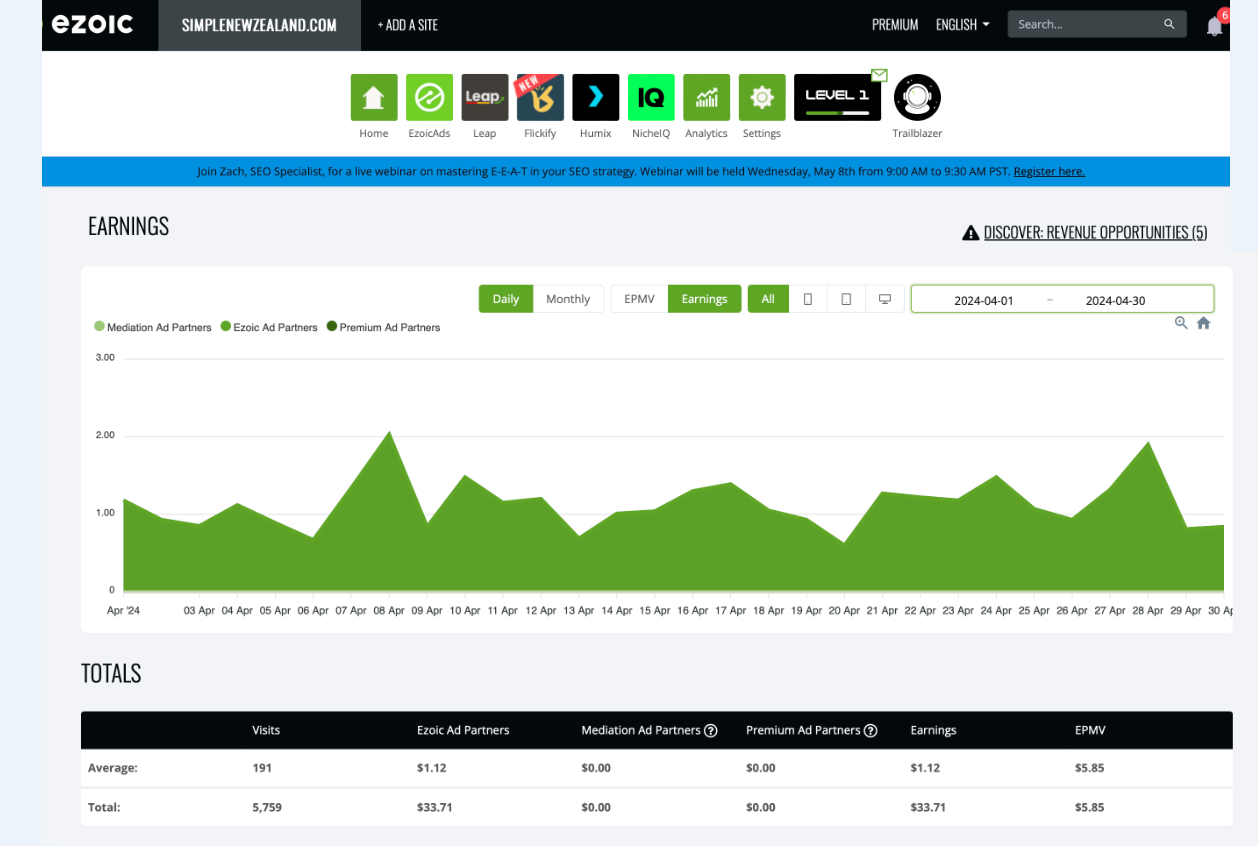Toggle Mediation Ad Partners legend series

tap(153, 327)
